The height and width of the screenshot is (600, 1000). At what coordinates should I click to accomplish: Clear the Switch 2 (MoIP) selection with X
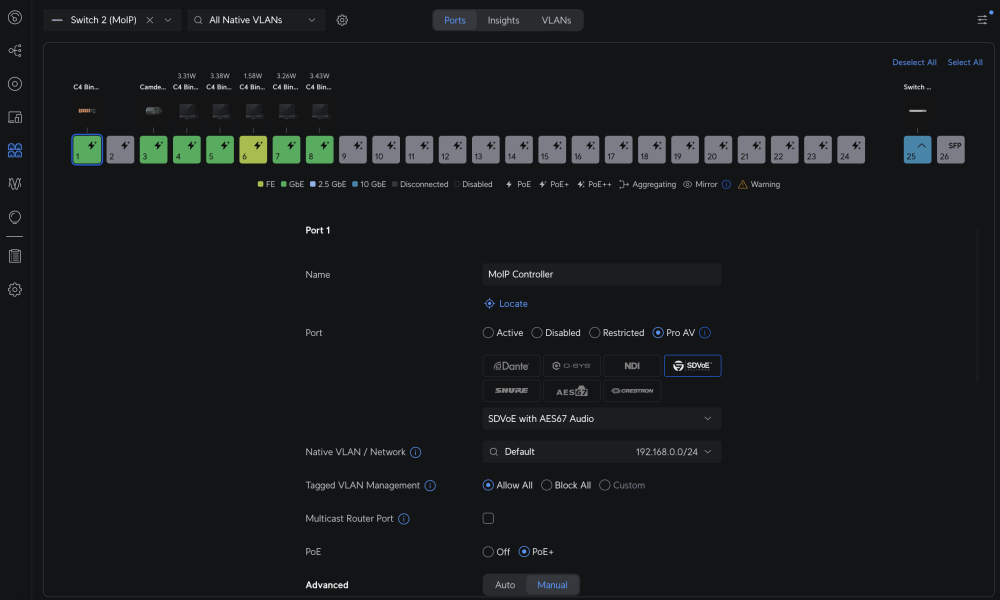[x=150, y=20]
